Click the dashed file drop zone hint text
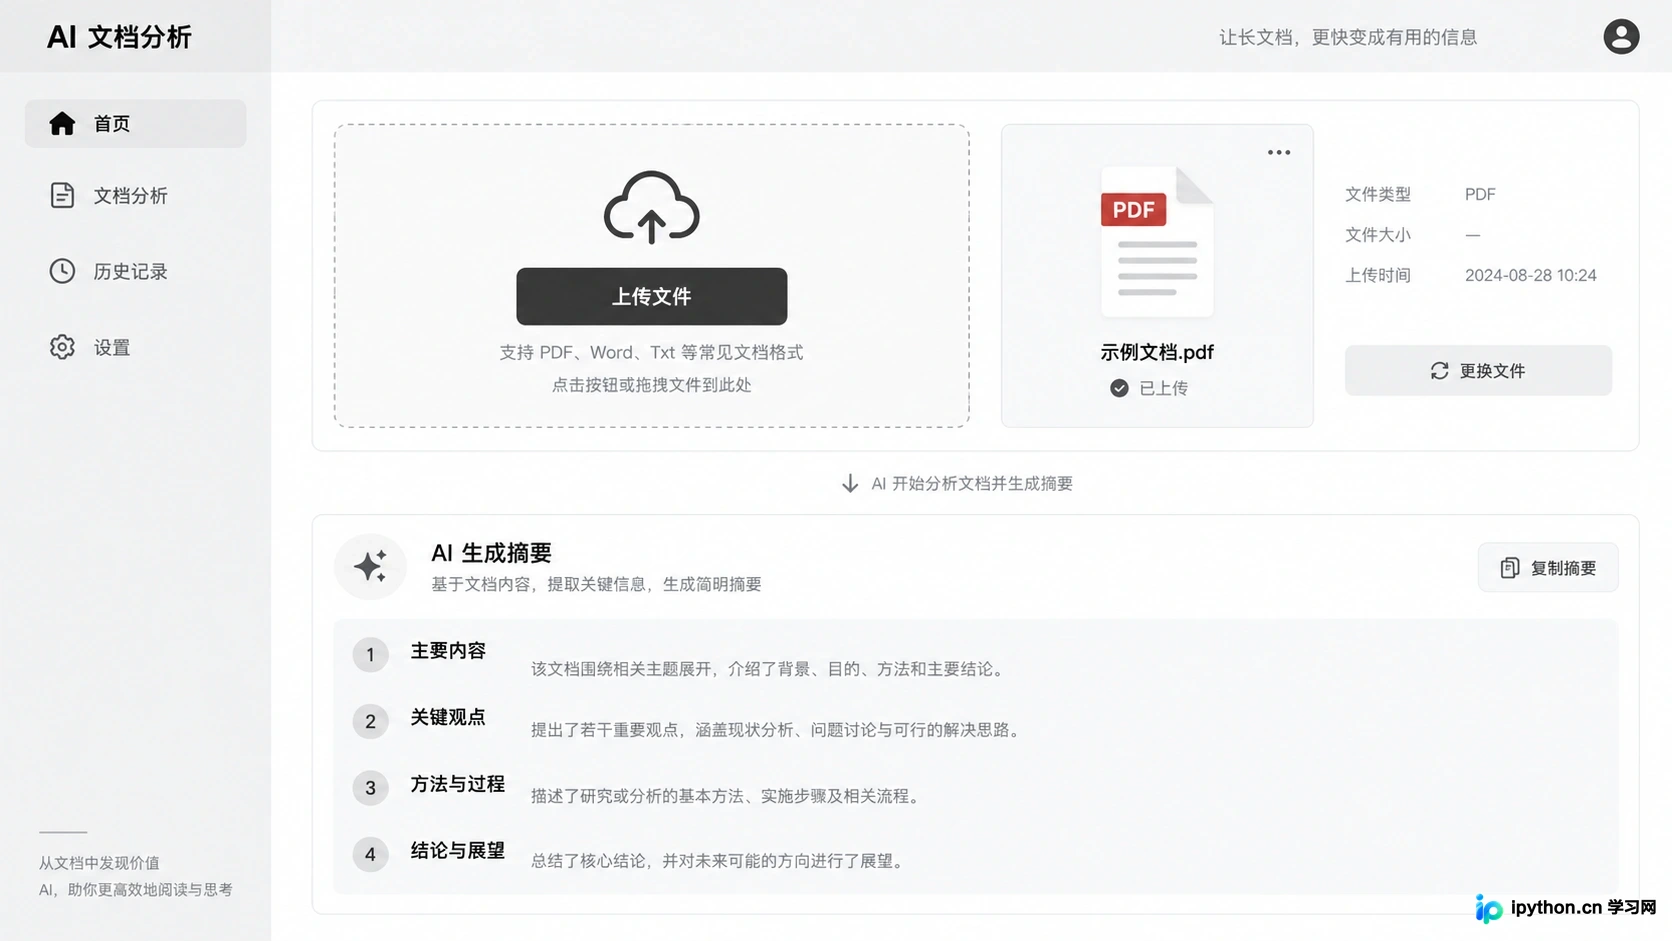 point(652,385)
